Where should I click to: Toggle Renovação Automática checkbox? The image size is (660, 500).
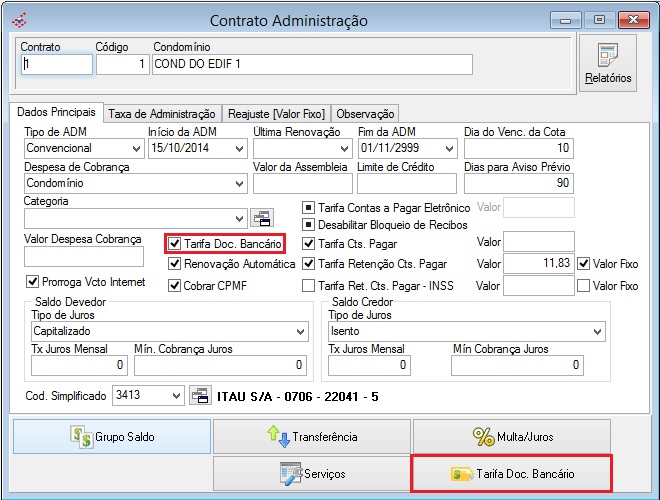click(x=175, y=264)
